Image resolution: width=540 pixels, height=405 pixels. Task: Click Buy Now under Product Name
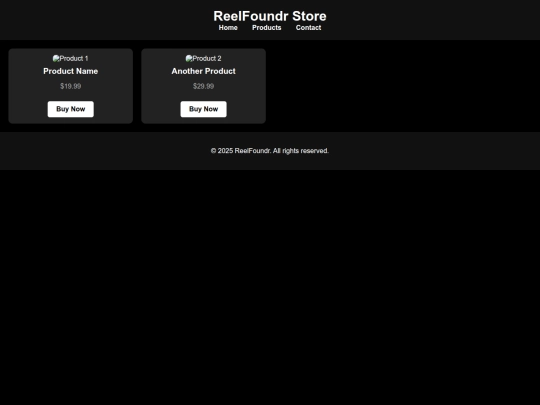click(71, 109)
